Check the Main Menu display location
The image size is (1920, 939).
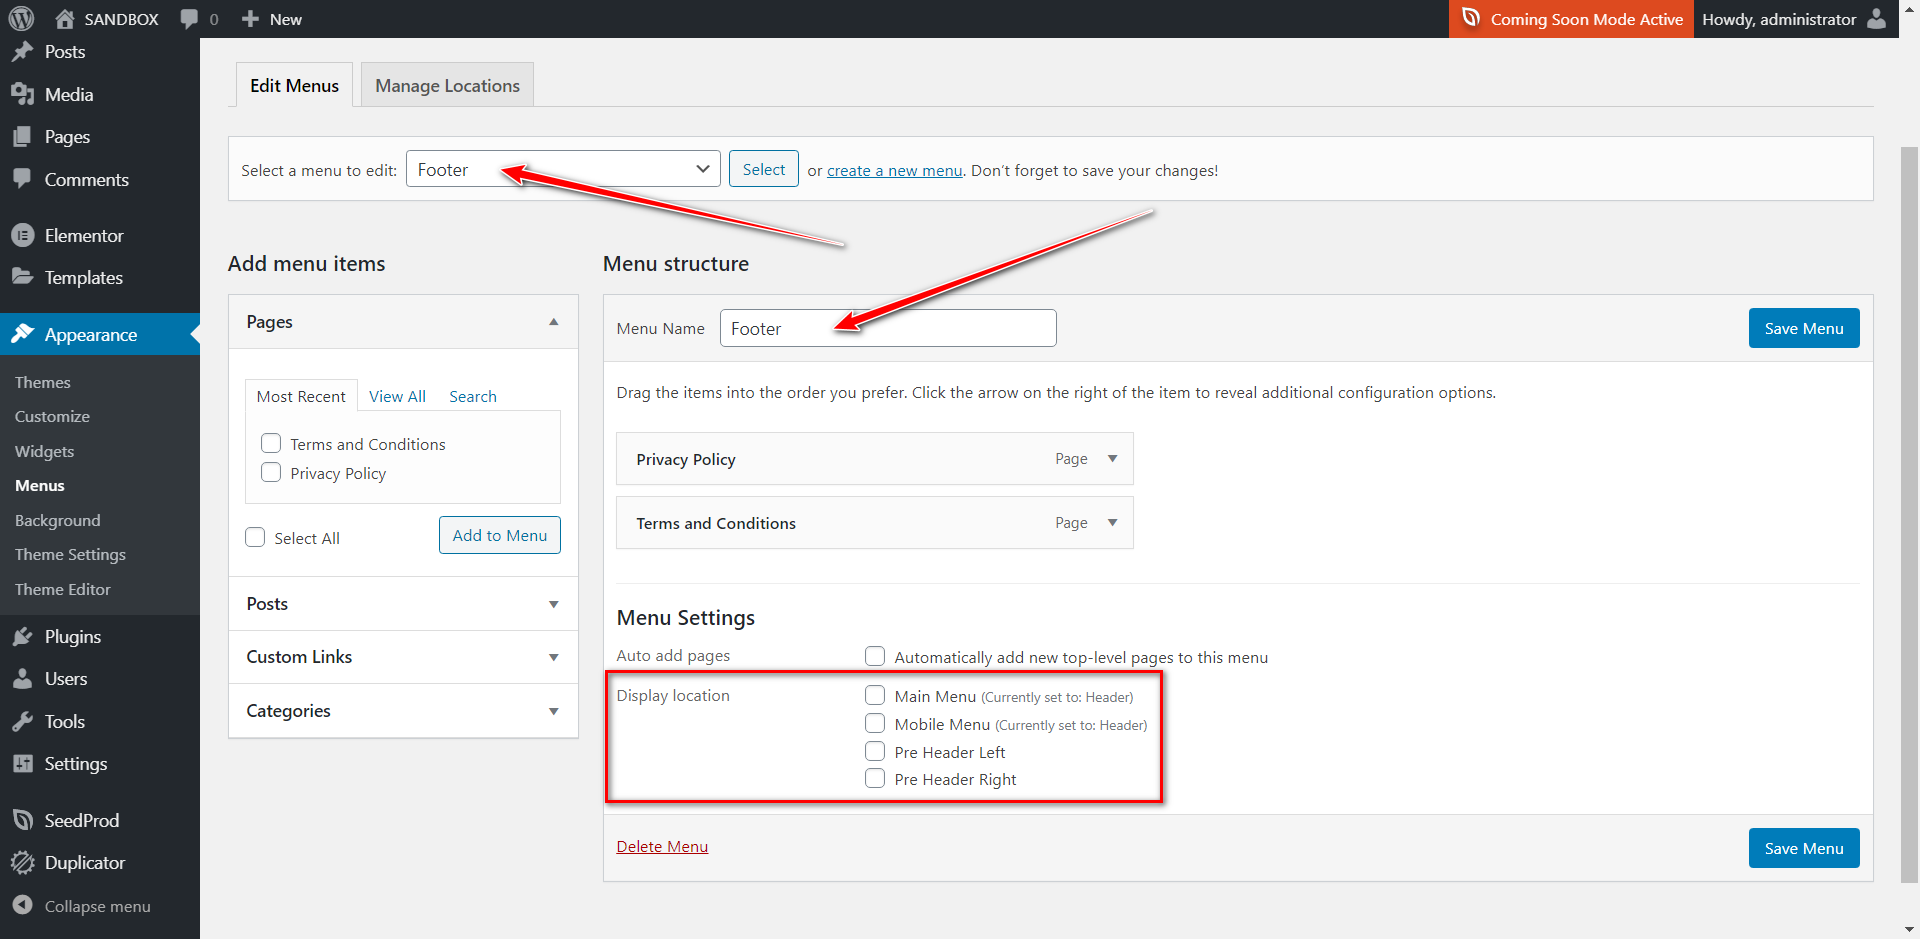875,695
